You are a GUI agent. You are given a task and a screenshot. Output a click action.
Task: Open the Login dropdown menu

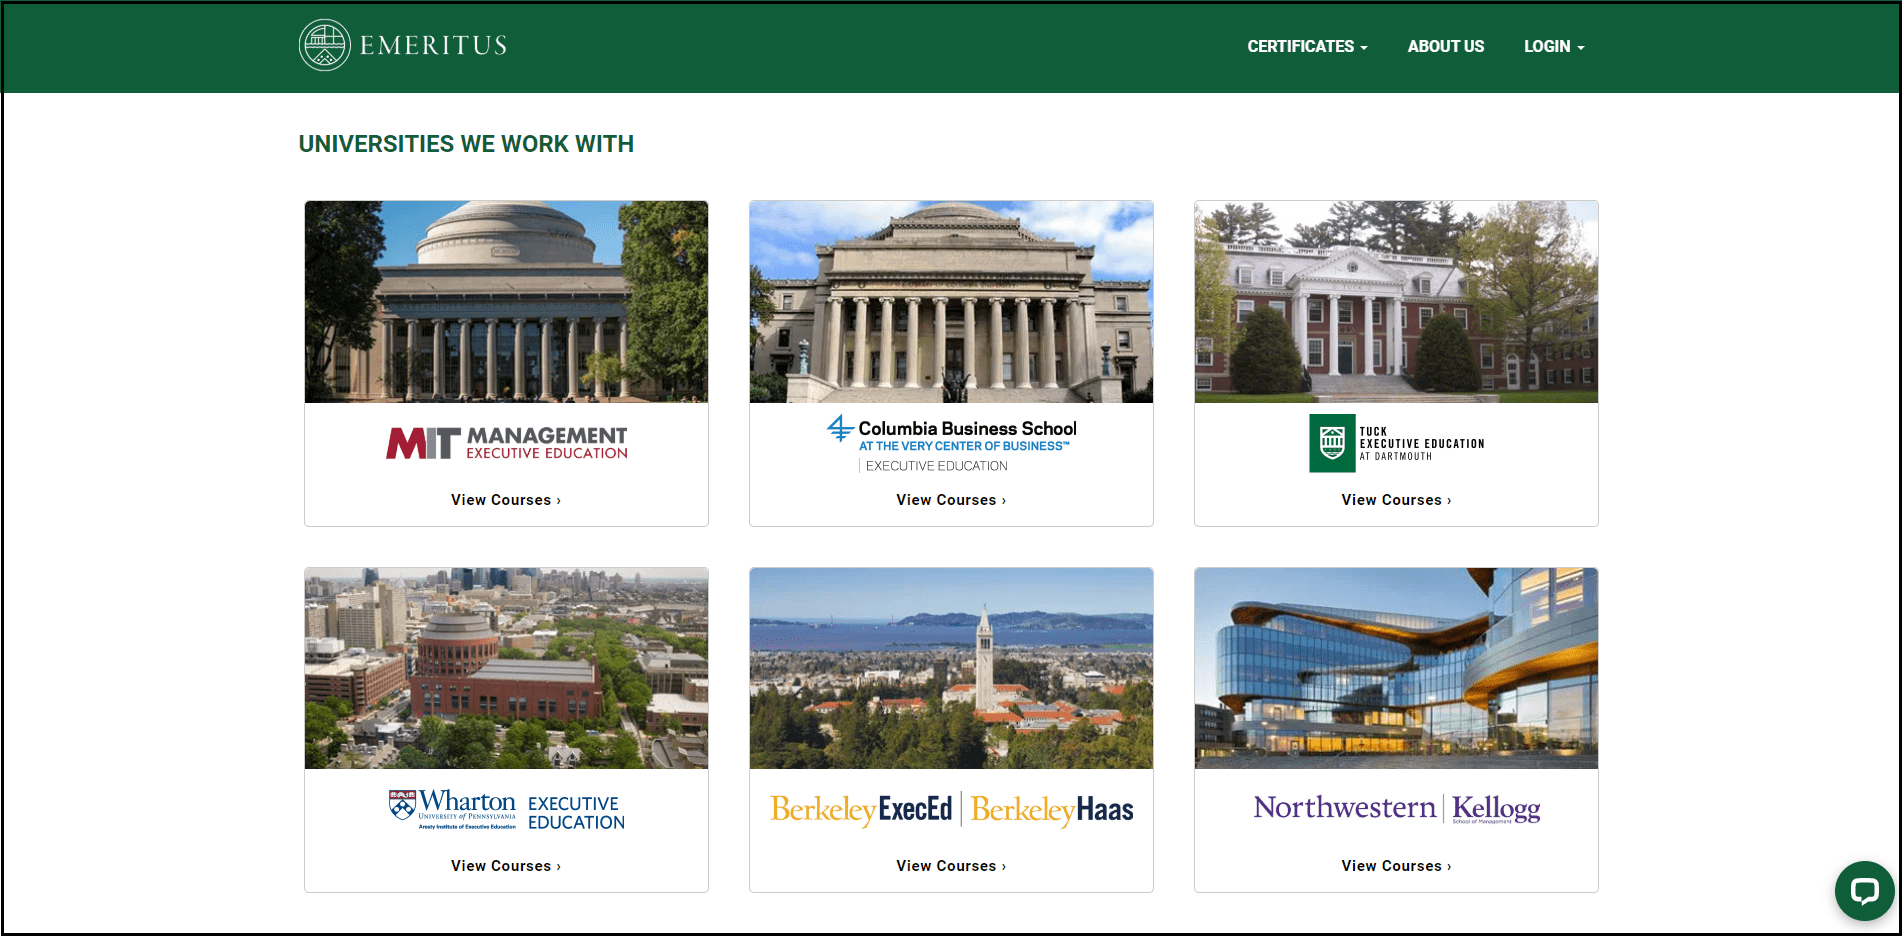(1554, 46)
